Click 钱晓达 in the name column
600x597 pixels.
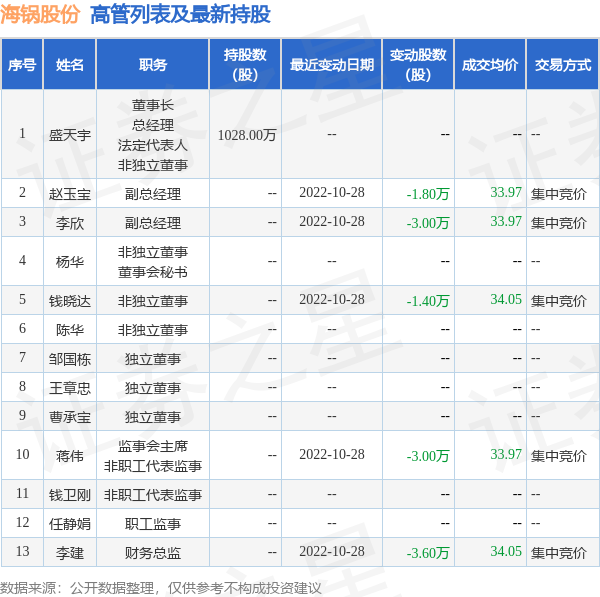click(x=70, y=300)
